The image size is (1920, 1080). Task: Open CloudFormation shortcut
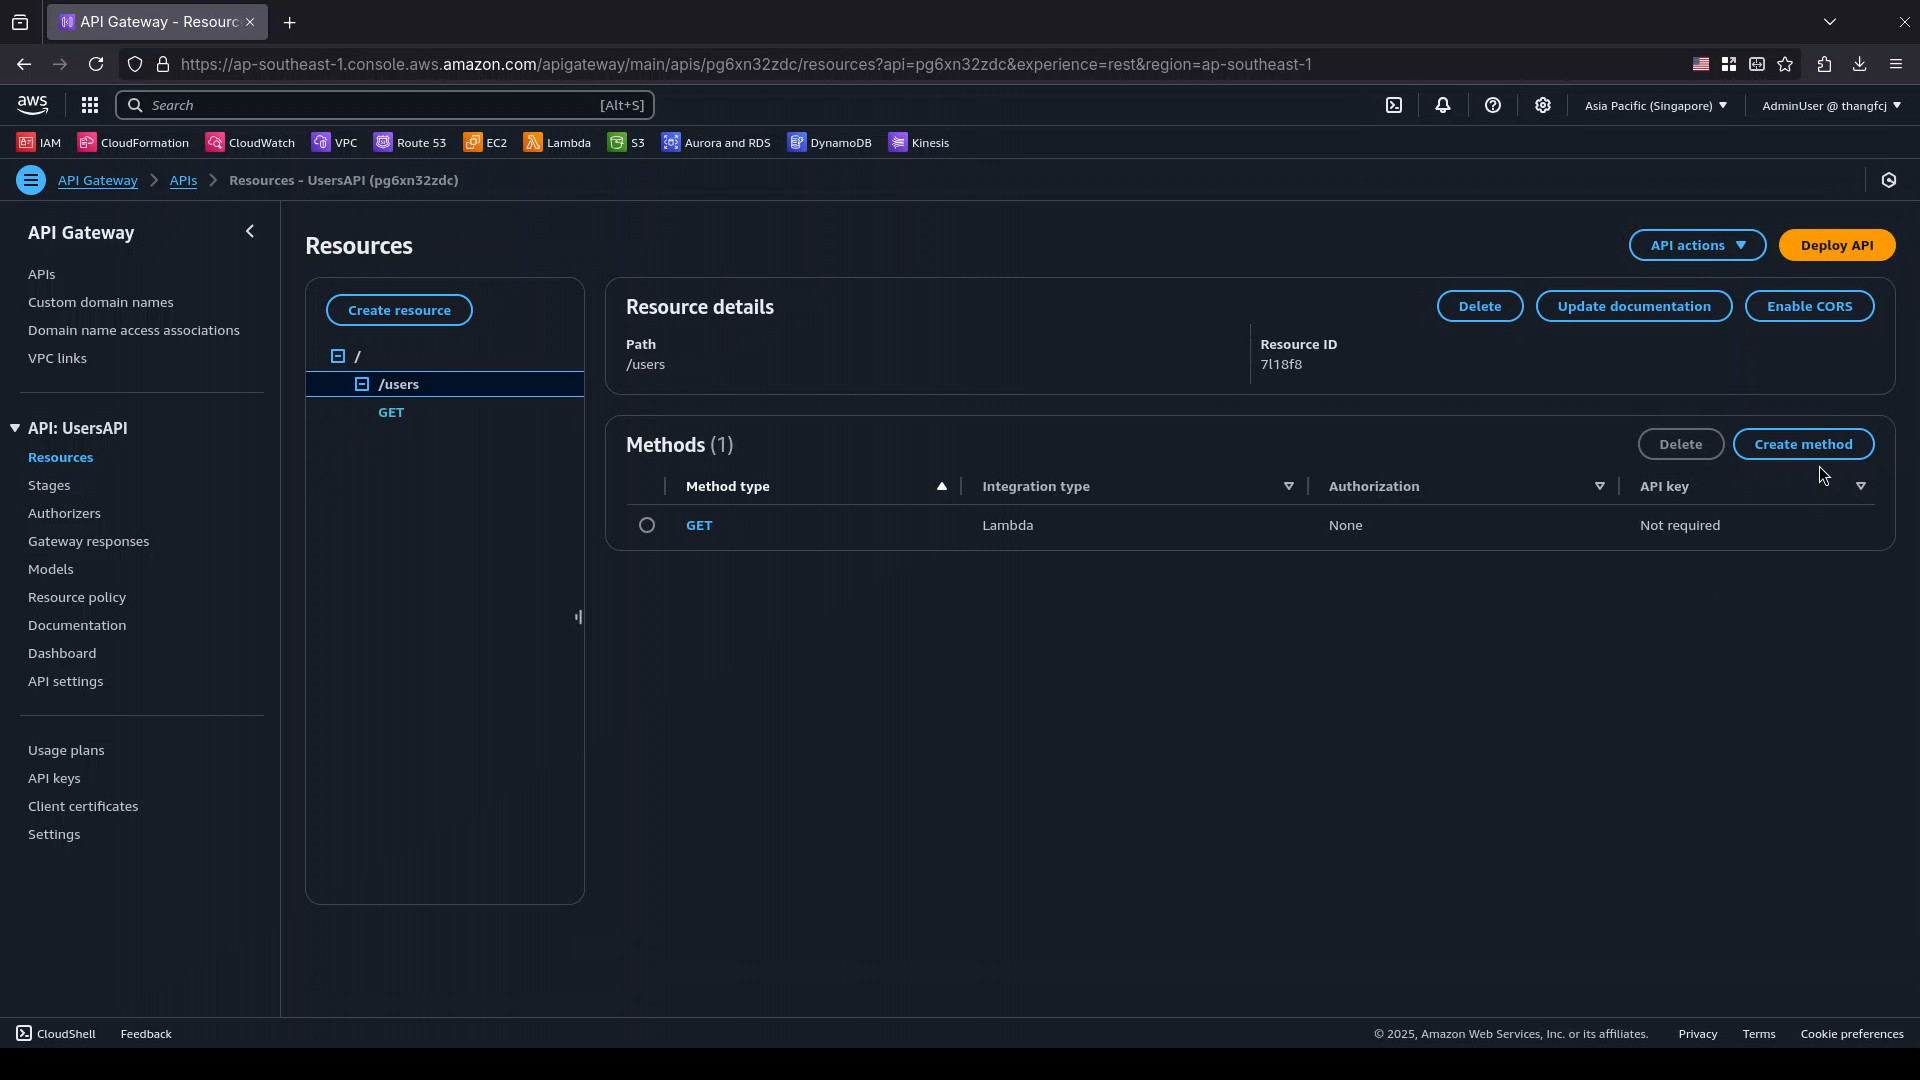tap(133, 143)
